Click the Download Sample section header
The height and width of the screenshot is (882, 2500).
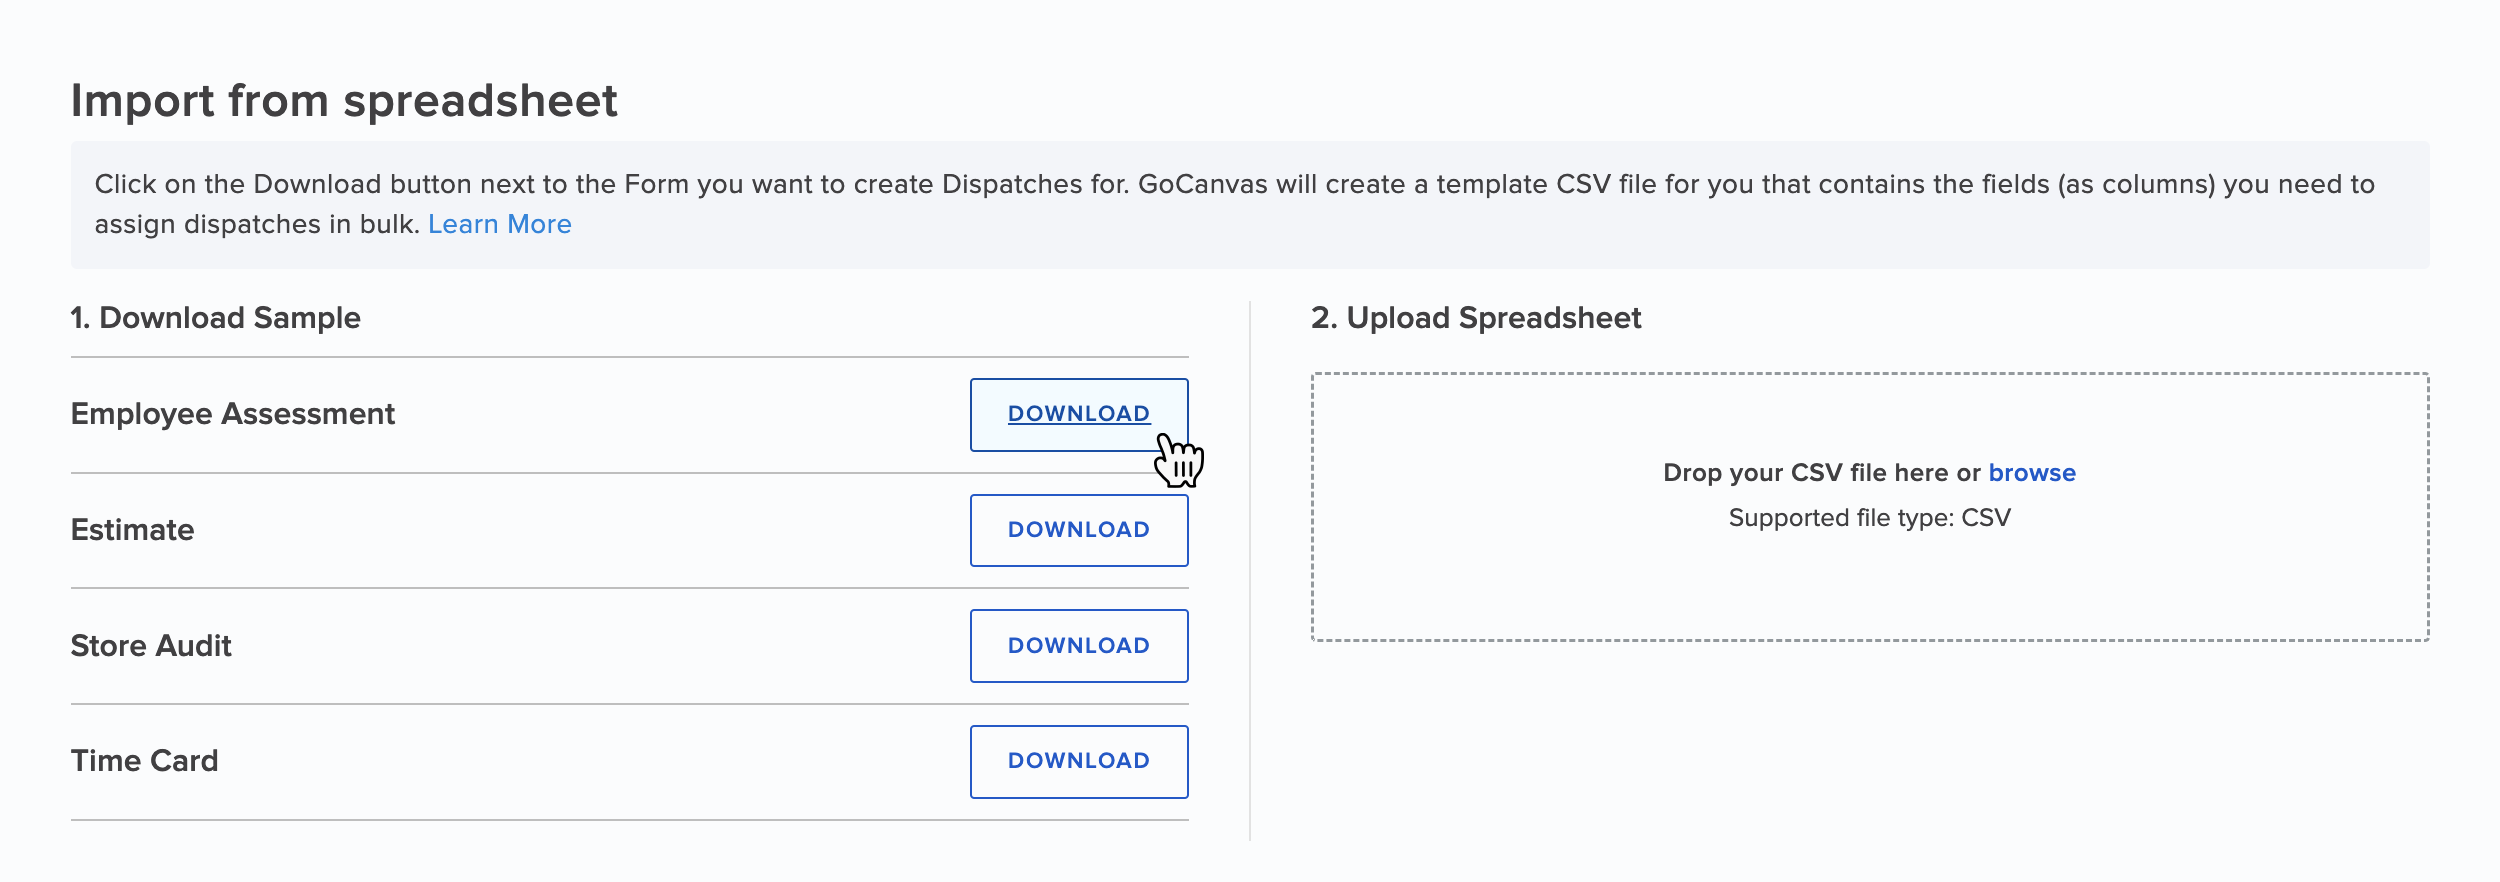click(216, 318)
